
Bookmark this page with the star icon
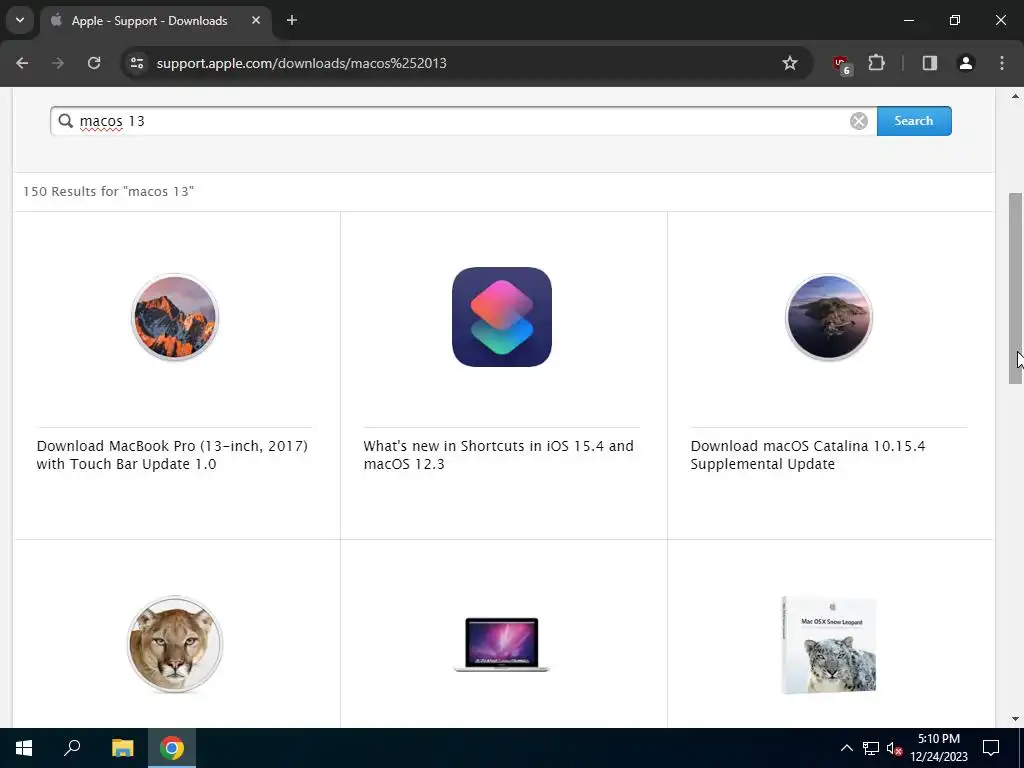point(790,63)
